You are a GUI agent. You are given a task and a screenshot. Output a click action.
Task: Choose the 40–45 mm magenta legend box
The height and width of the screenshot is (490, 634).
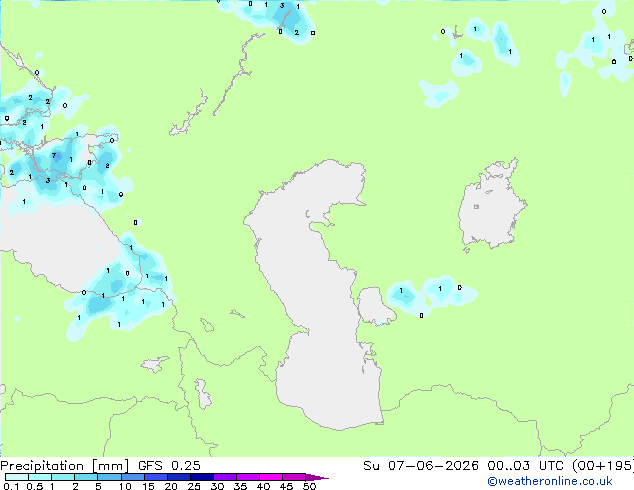tap(271, 477)
